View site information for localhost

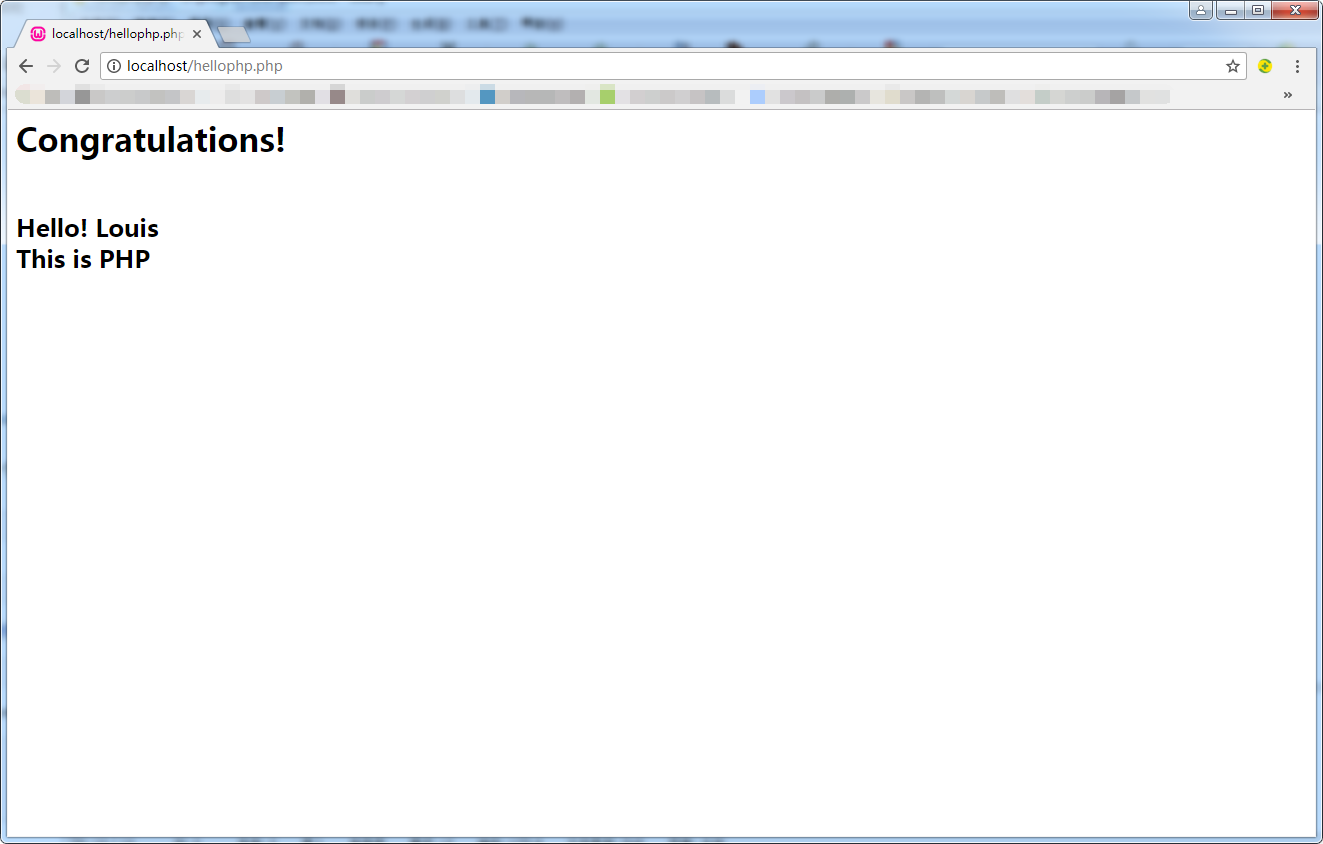pyautogui.click(x=114, y=66)
